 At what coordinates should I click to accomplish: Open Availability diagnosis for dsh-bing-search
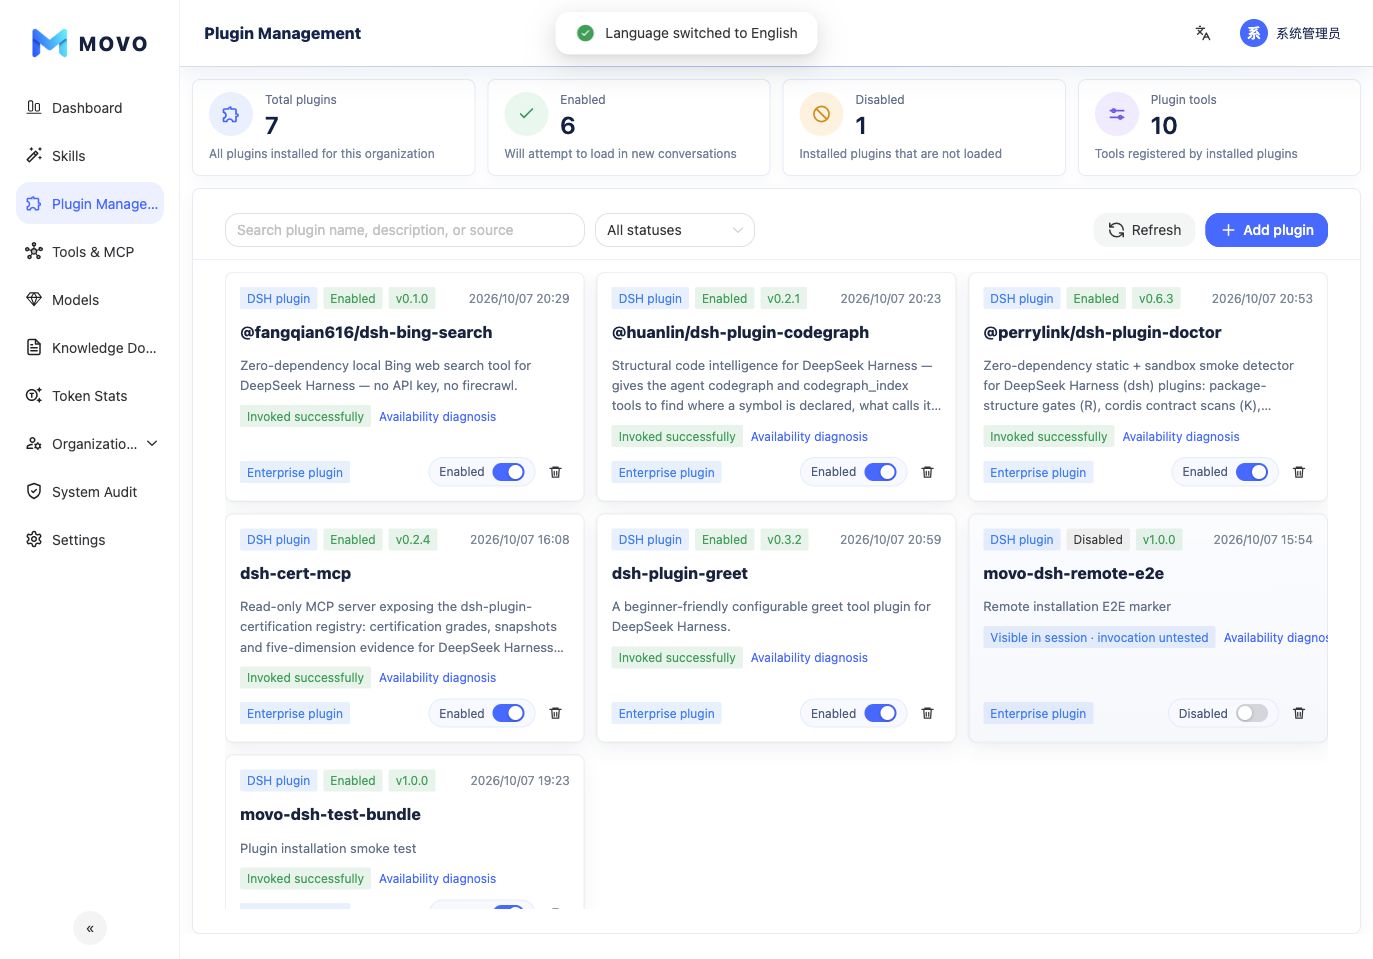(437, 416)
